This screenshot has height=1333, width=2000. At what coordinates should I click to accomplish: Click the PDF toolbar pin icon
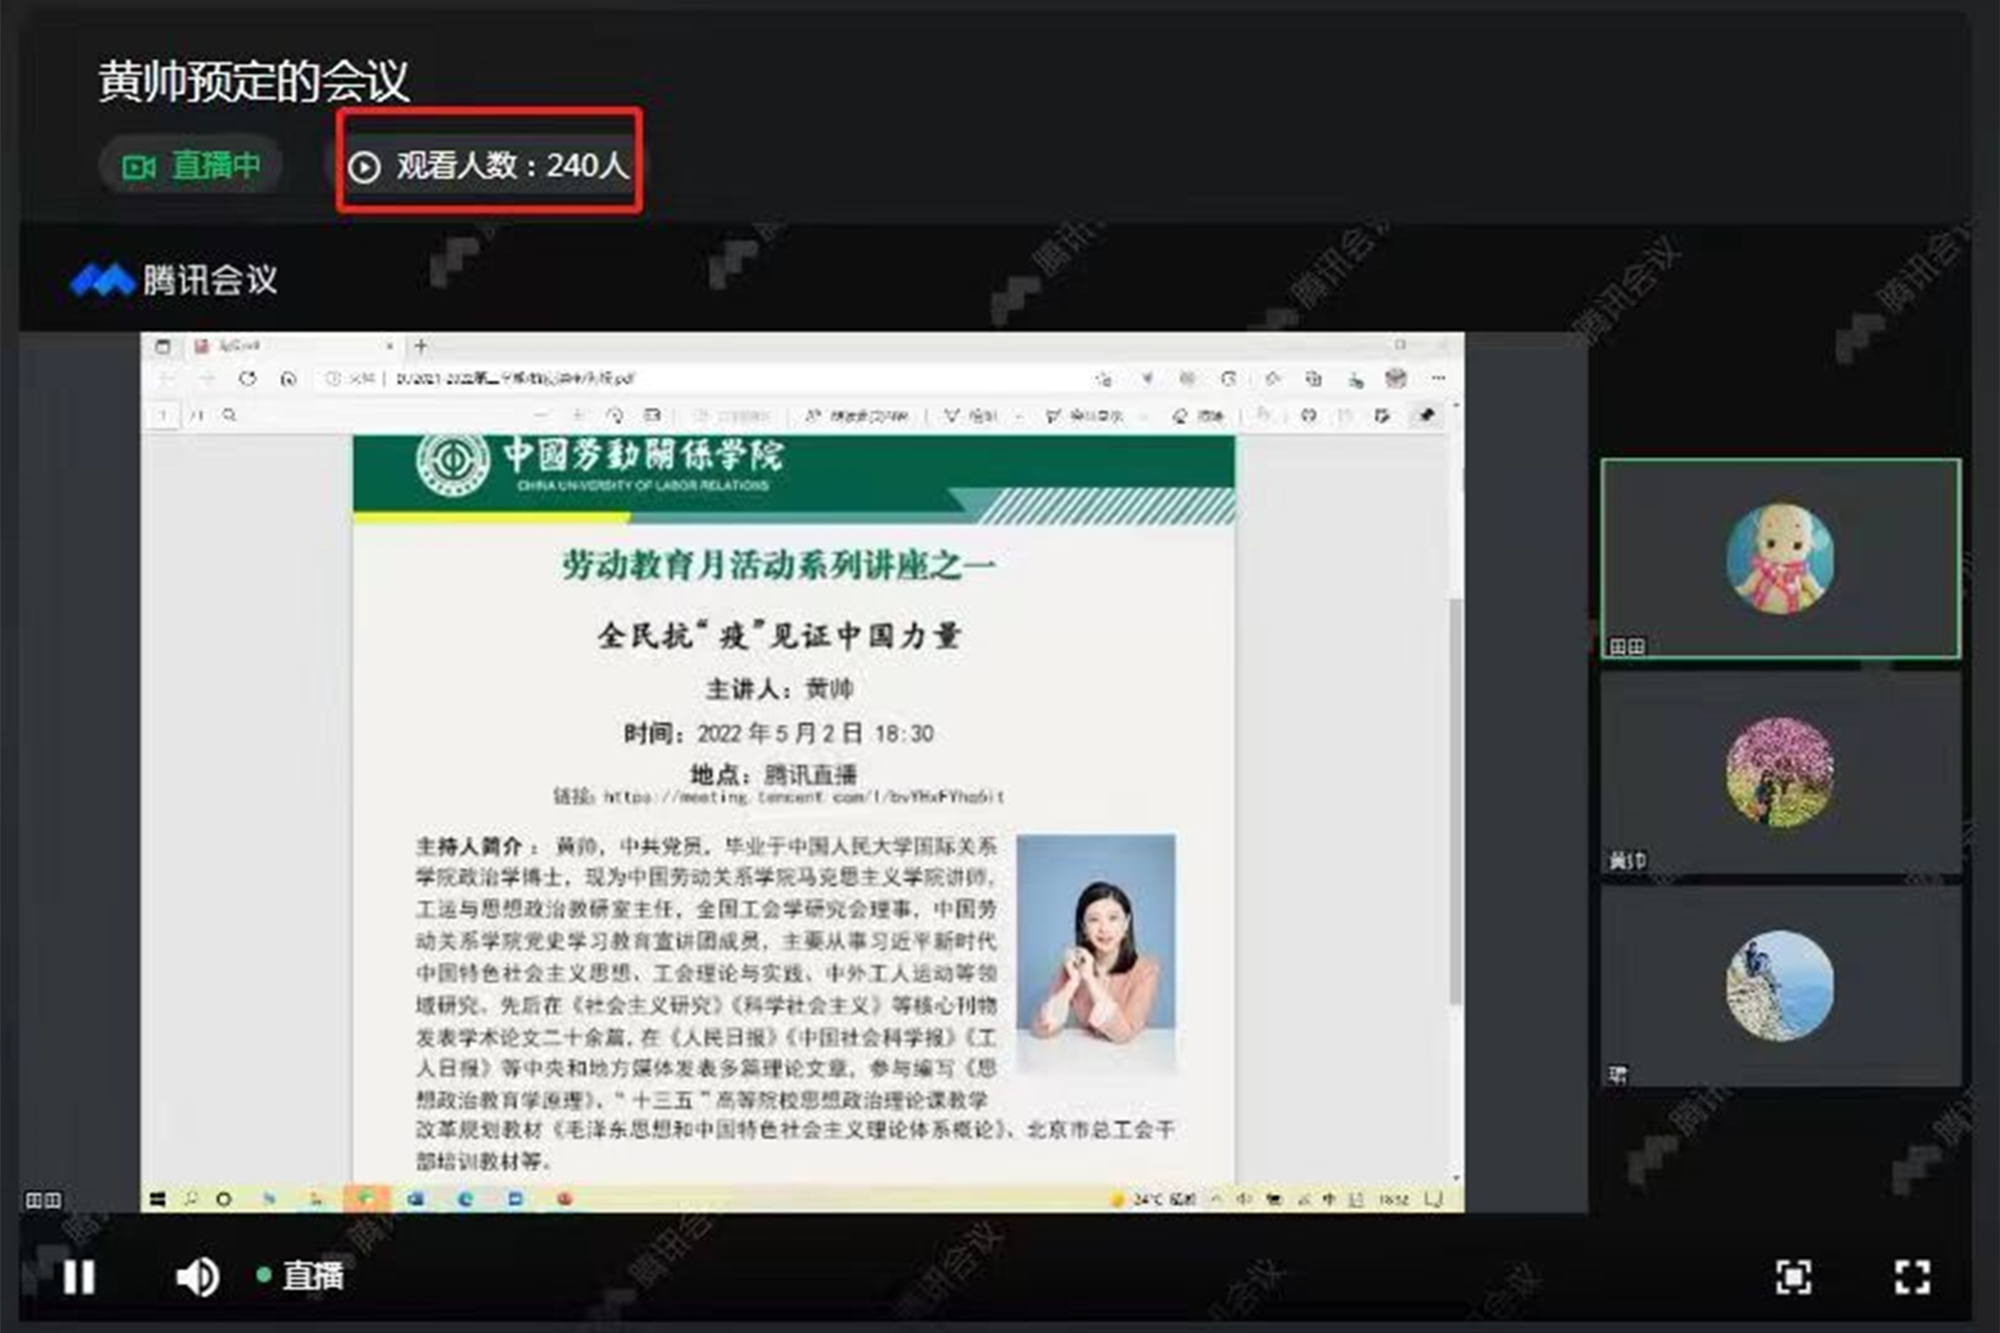[x=1426, y=415]
